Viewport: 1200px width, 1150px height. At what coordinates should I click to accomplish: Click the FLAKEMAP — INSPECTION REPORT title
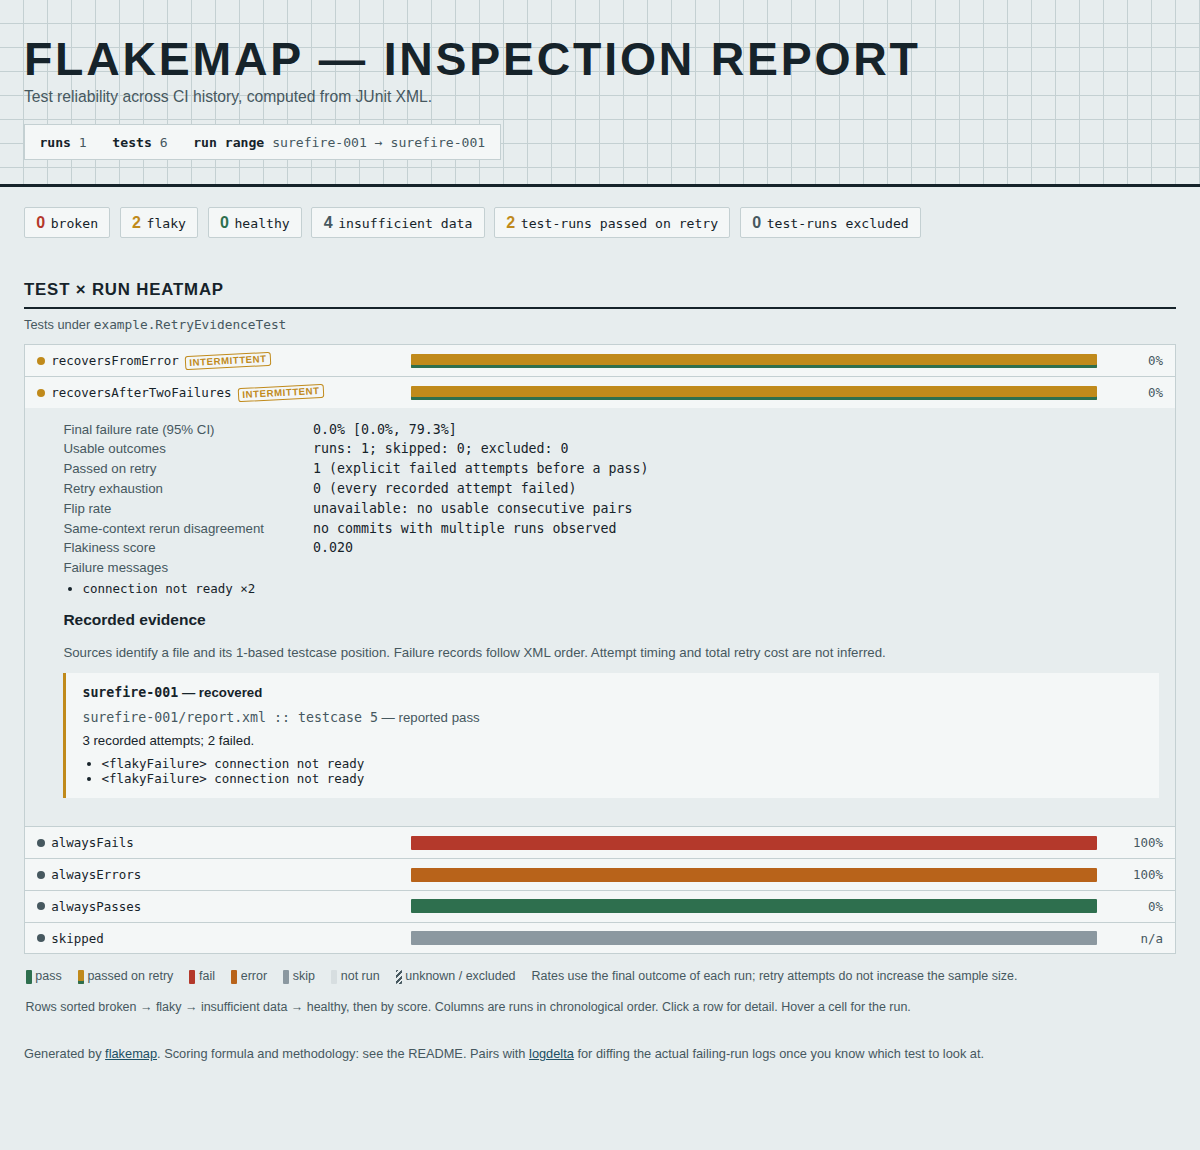pos(471,59)
